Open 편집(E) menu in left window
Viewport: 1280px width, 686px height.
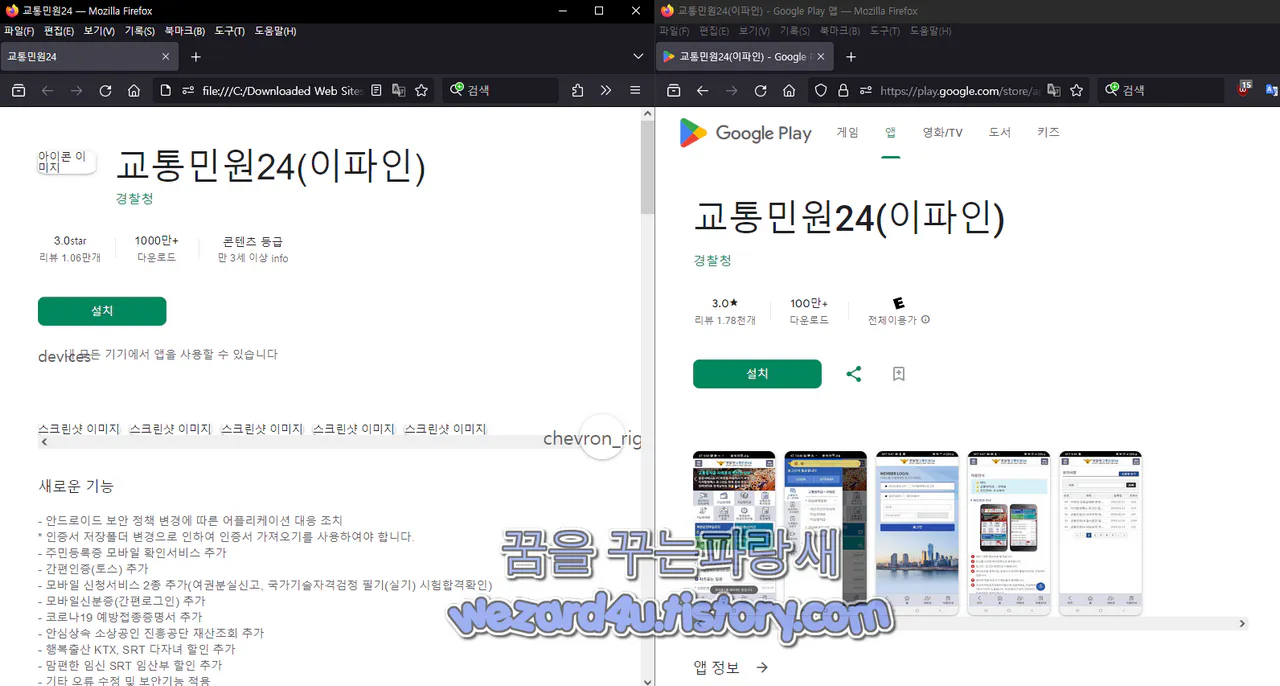point(59,31)
